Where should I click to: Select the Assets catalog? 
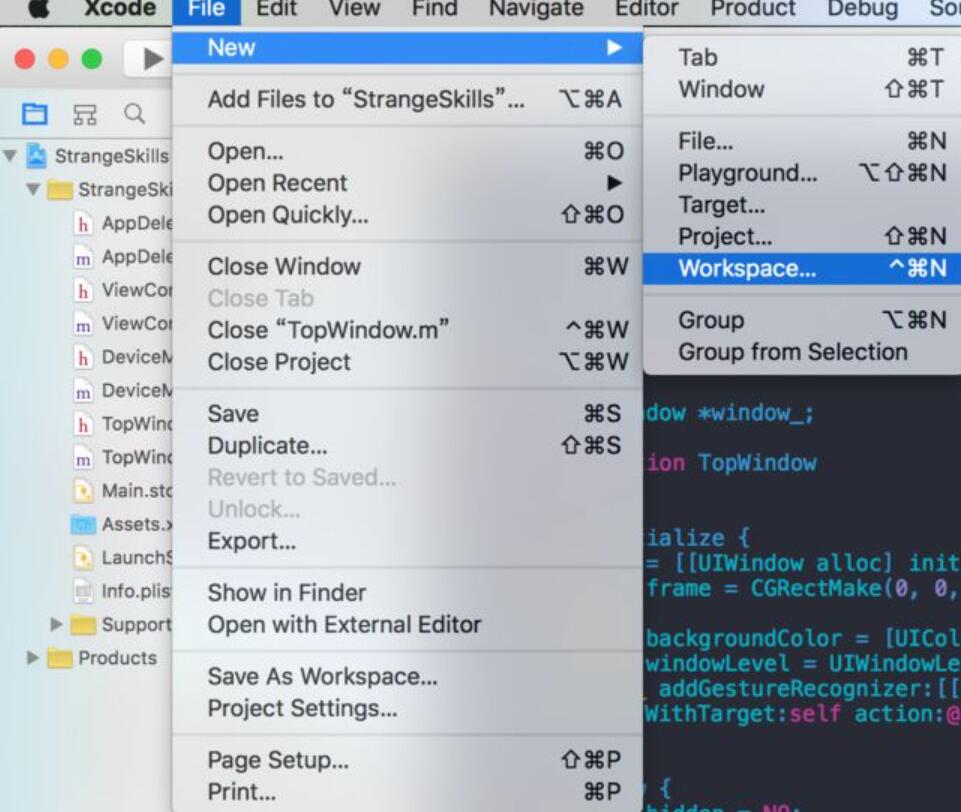tap(137, 524)
